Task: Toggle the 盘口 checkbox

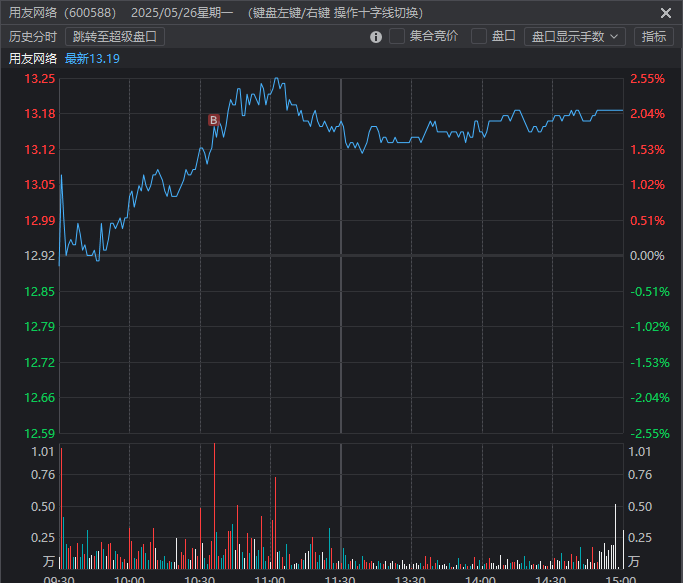Action: point(479,37)
